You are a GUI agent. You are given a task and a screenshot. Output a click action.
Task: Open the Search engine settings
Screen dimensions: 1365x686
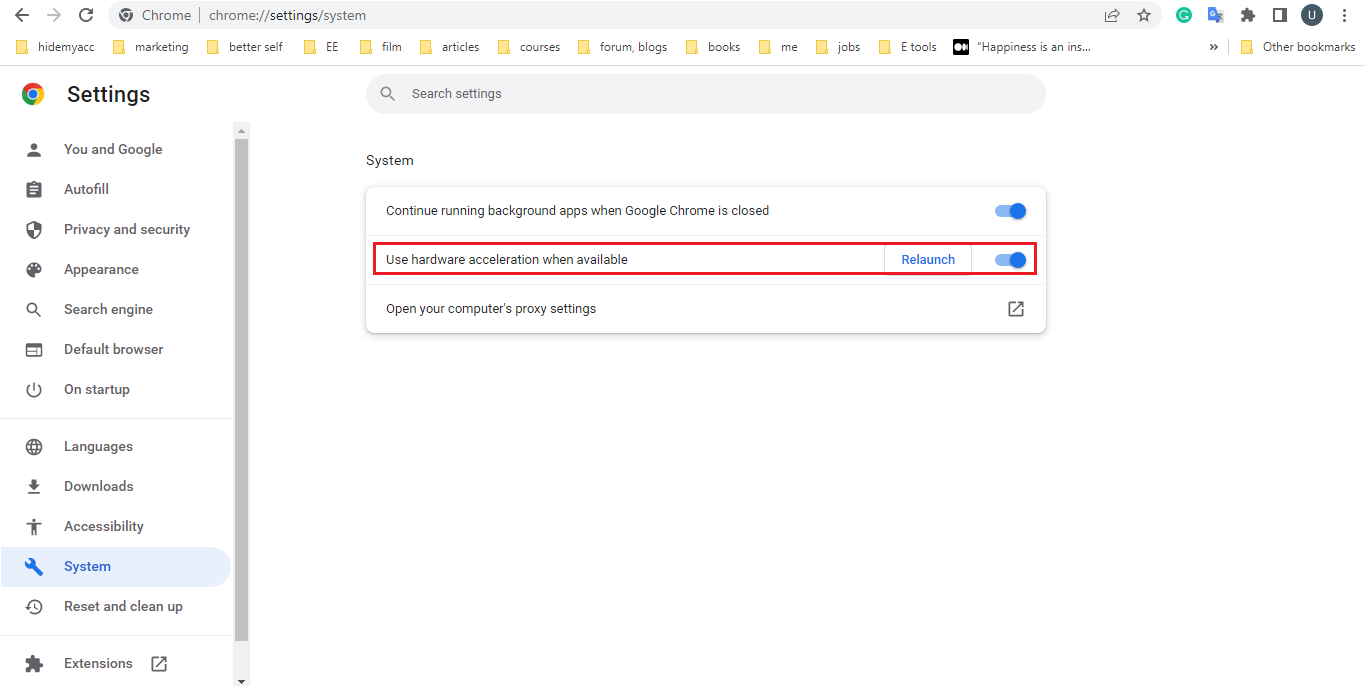107,308
